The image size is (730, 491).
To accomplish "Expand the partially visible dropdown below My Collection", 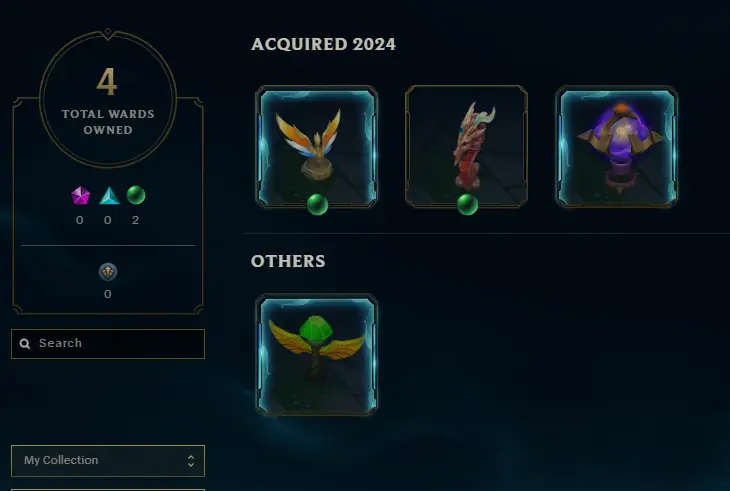I will [x=108, y=490].
